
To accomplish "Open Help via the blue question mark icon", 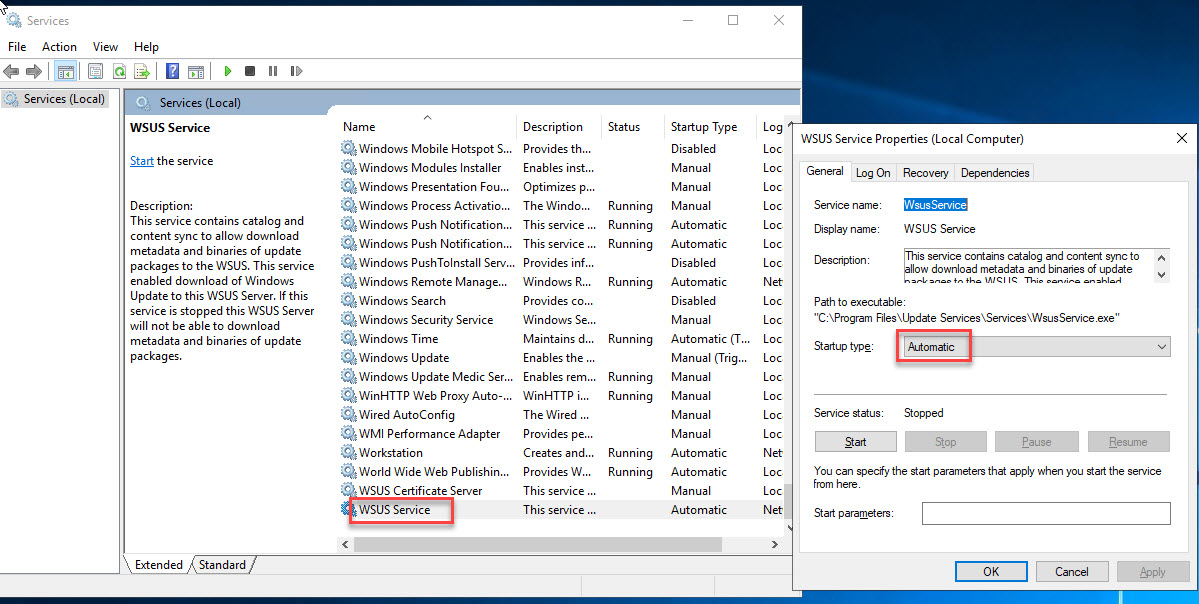I will coord(172,71).
